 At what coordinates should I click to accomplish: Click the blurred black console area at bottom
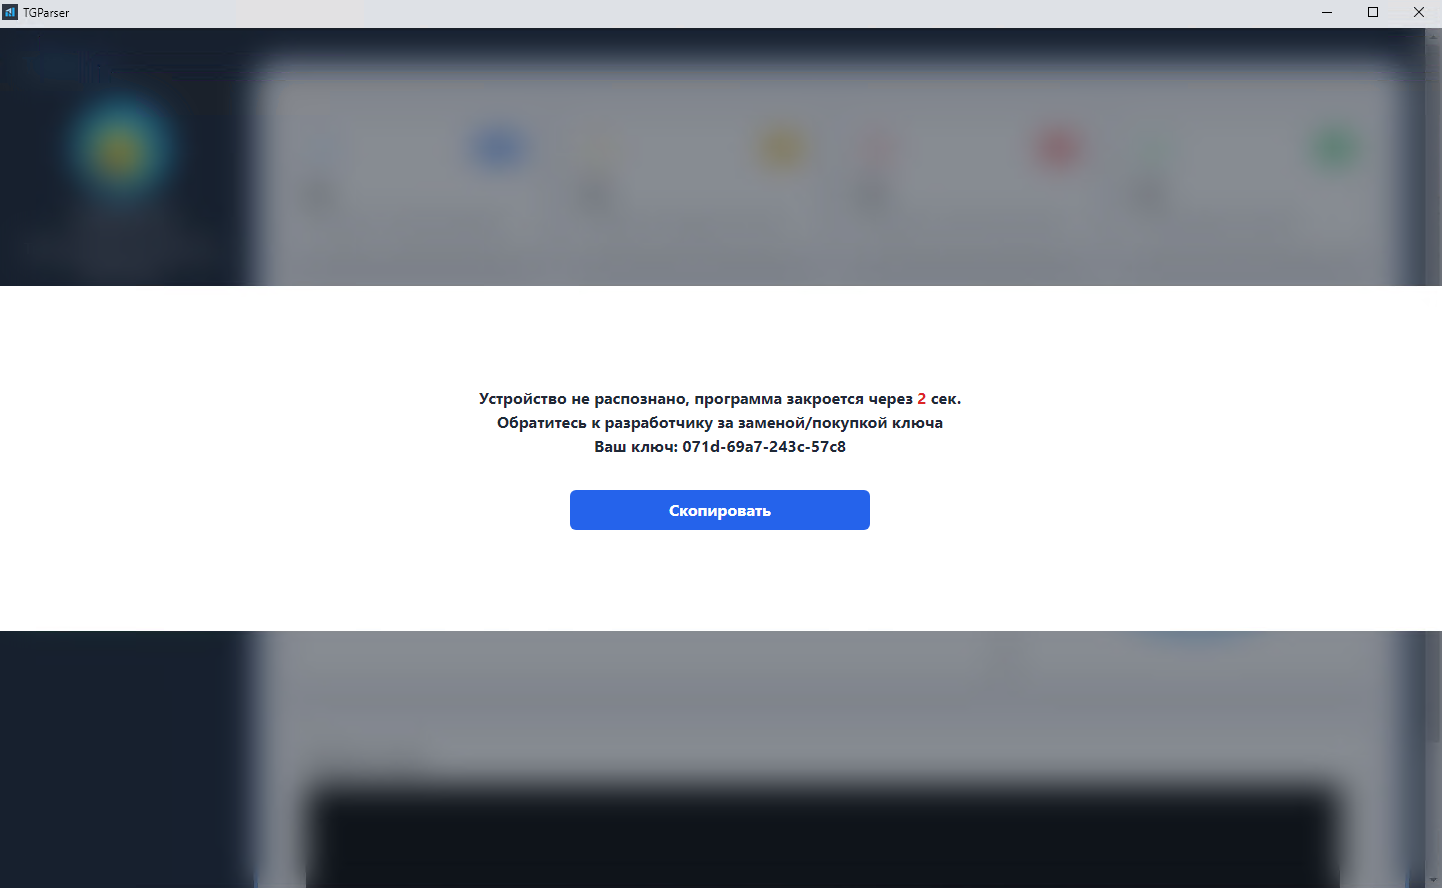(820, 835)
